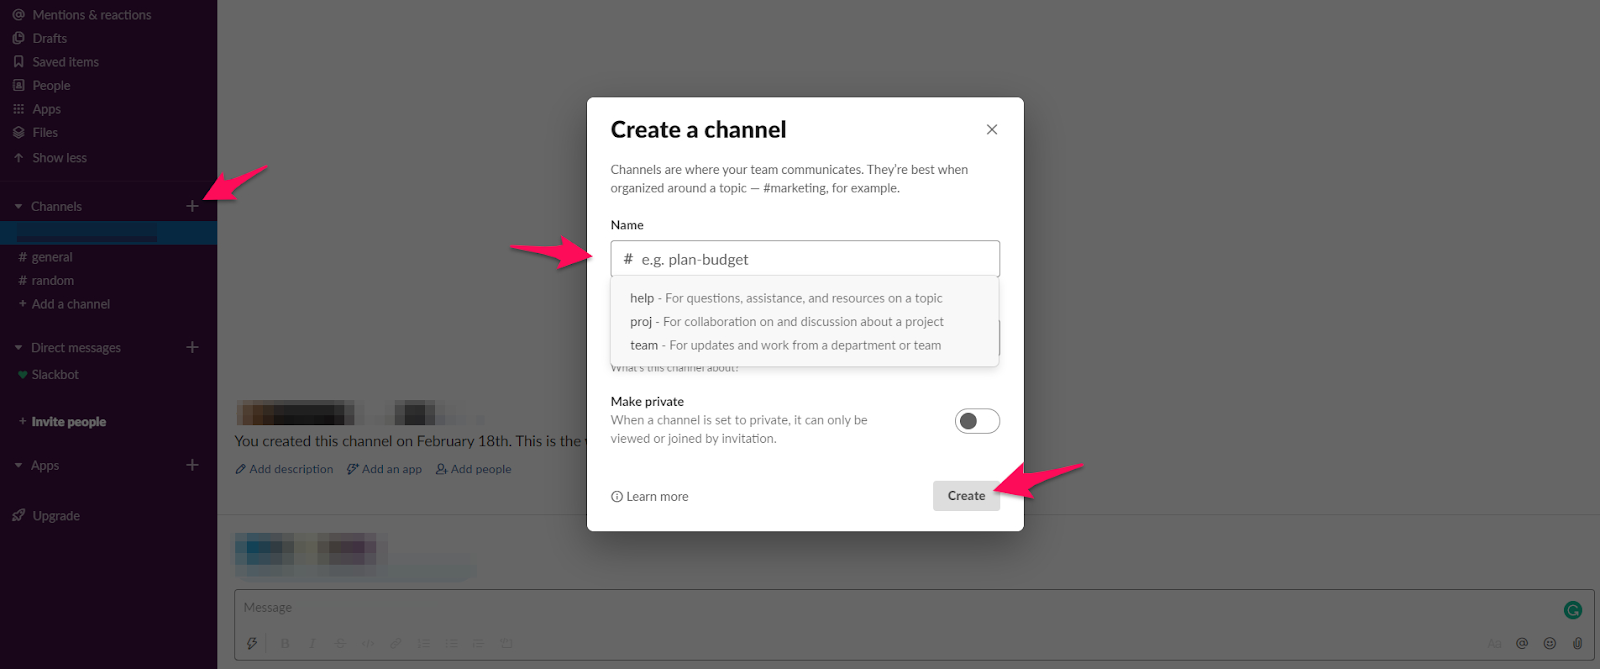
Task: Open Saved items in sidebar
Action: [56, 62]
